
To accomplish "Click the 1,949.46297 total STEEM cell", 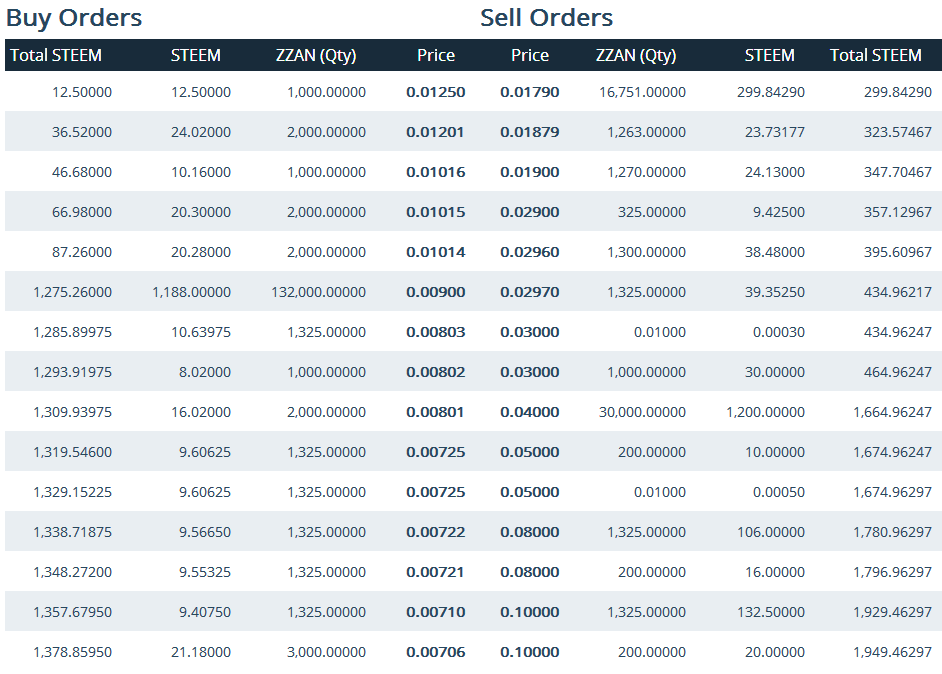I will pos(892,652).
